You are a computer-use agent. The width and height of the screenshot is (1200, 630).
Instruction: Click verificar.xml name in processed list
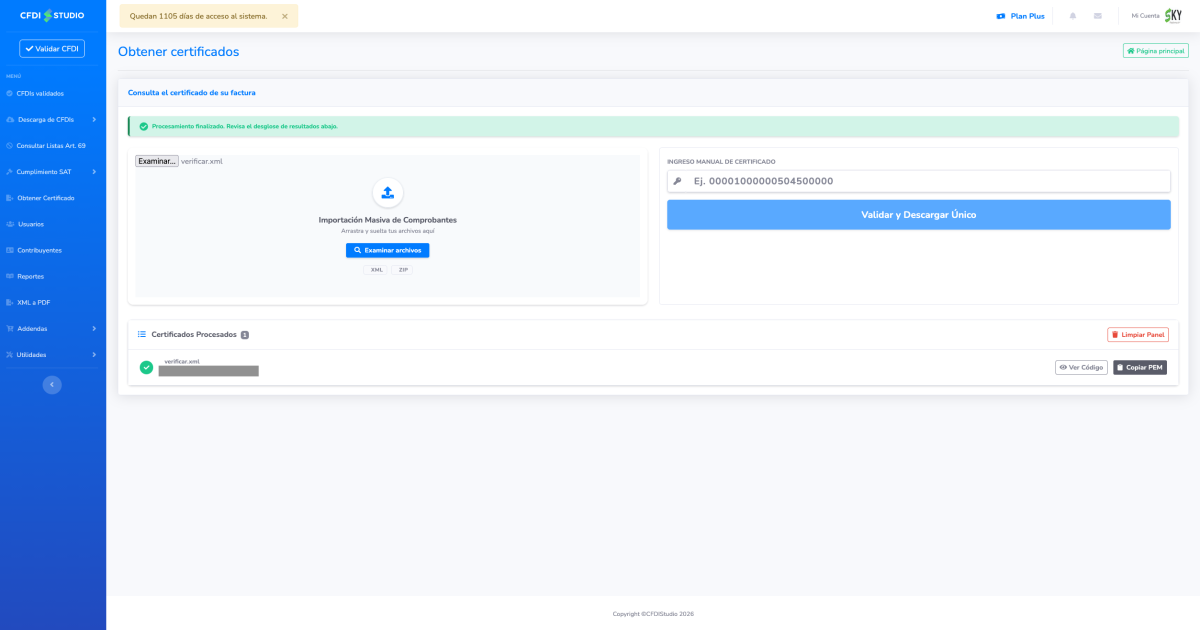(182, 361)
